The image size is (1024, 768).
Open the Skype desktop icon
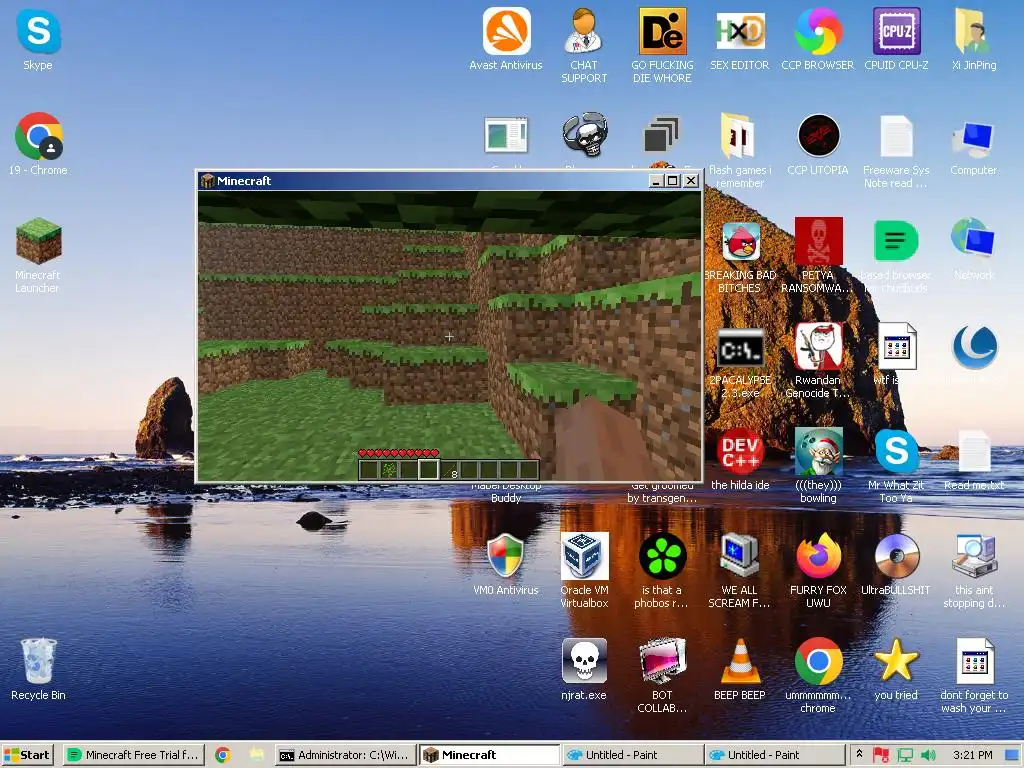point(38,32)
